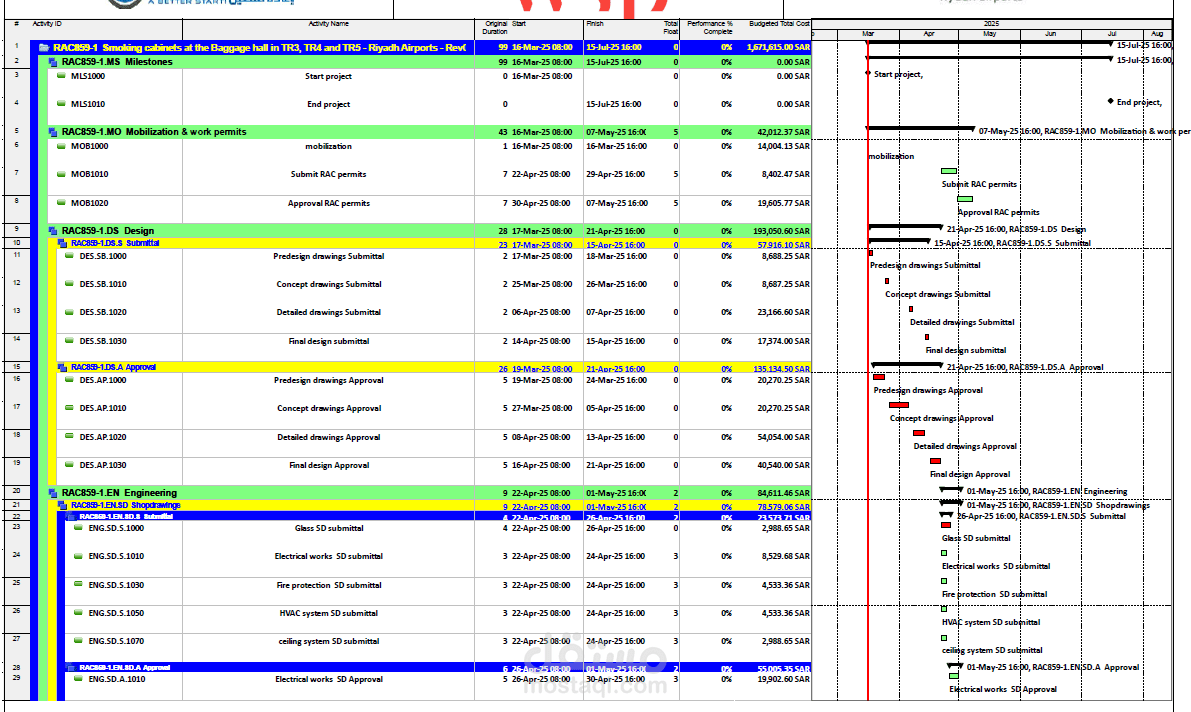Viewport: 1191px width, 712px height.
Task: Select the Apr month in the timescale
Action: 929,34
